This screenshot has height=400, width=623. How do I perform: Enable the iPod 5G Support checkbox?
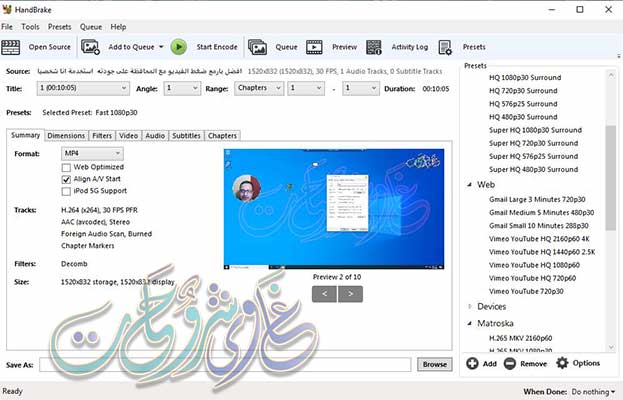[x=66, y=191]
